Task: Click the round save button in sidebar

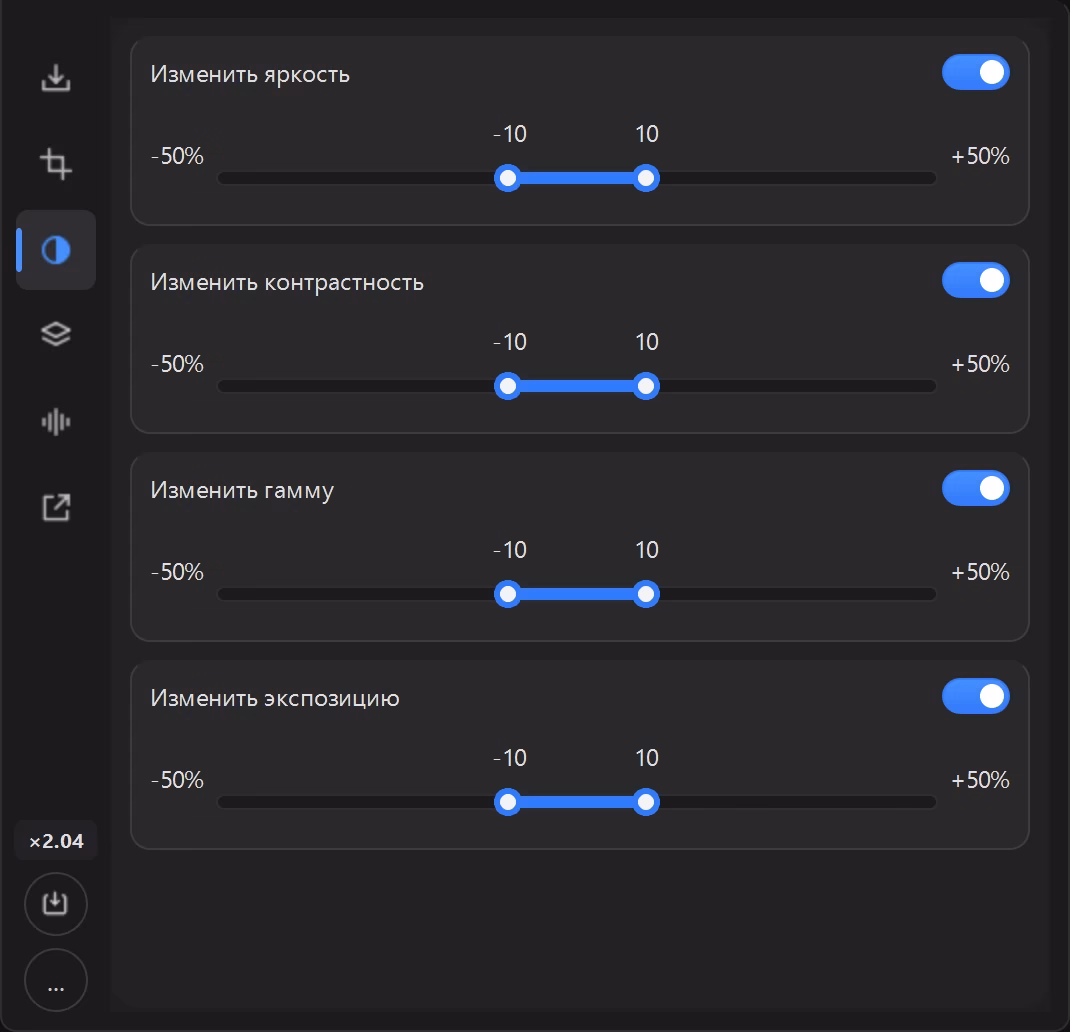Action: (56, 904)
